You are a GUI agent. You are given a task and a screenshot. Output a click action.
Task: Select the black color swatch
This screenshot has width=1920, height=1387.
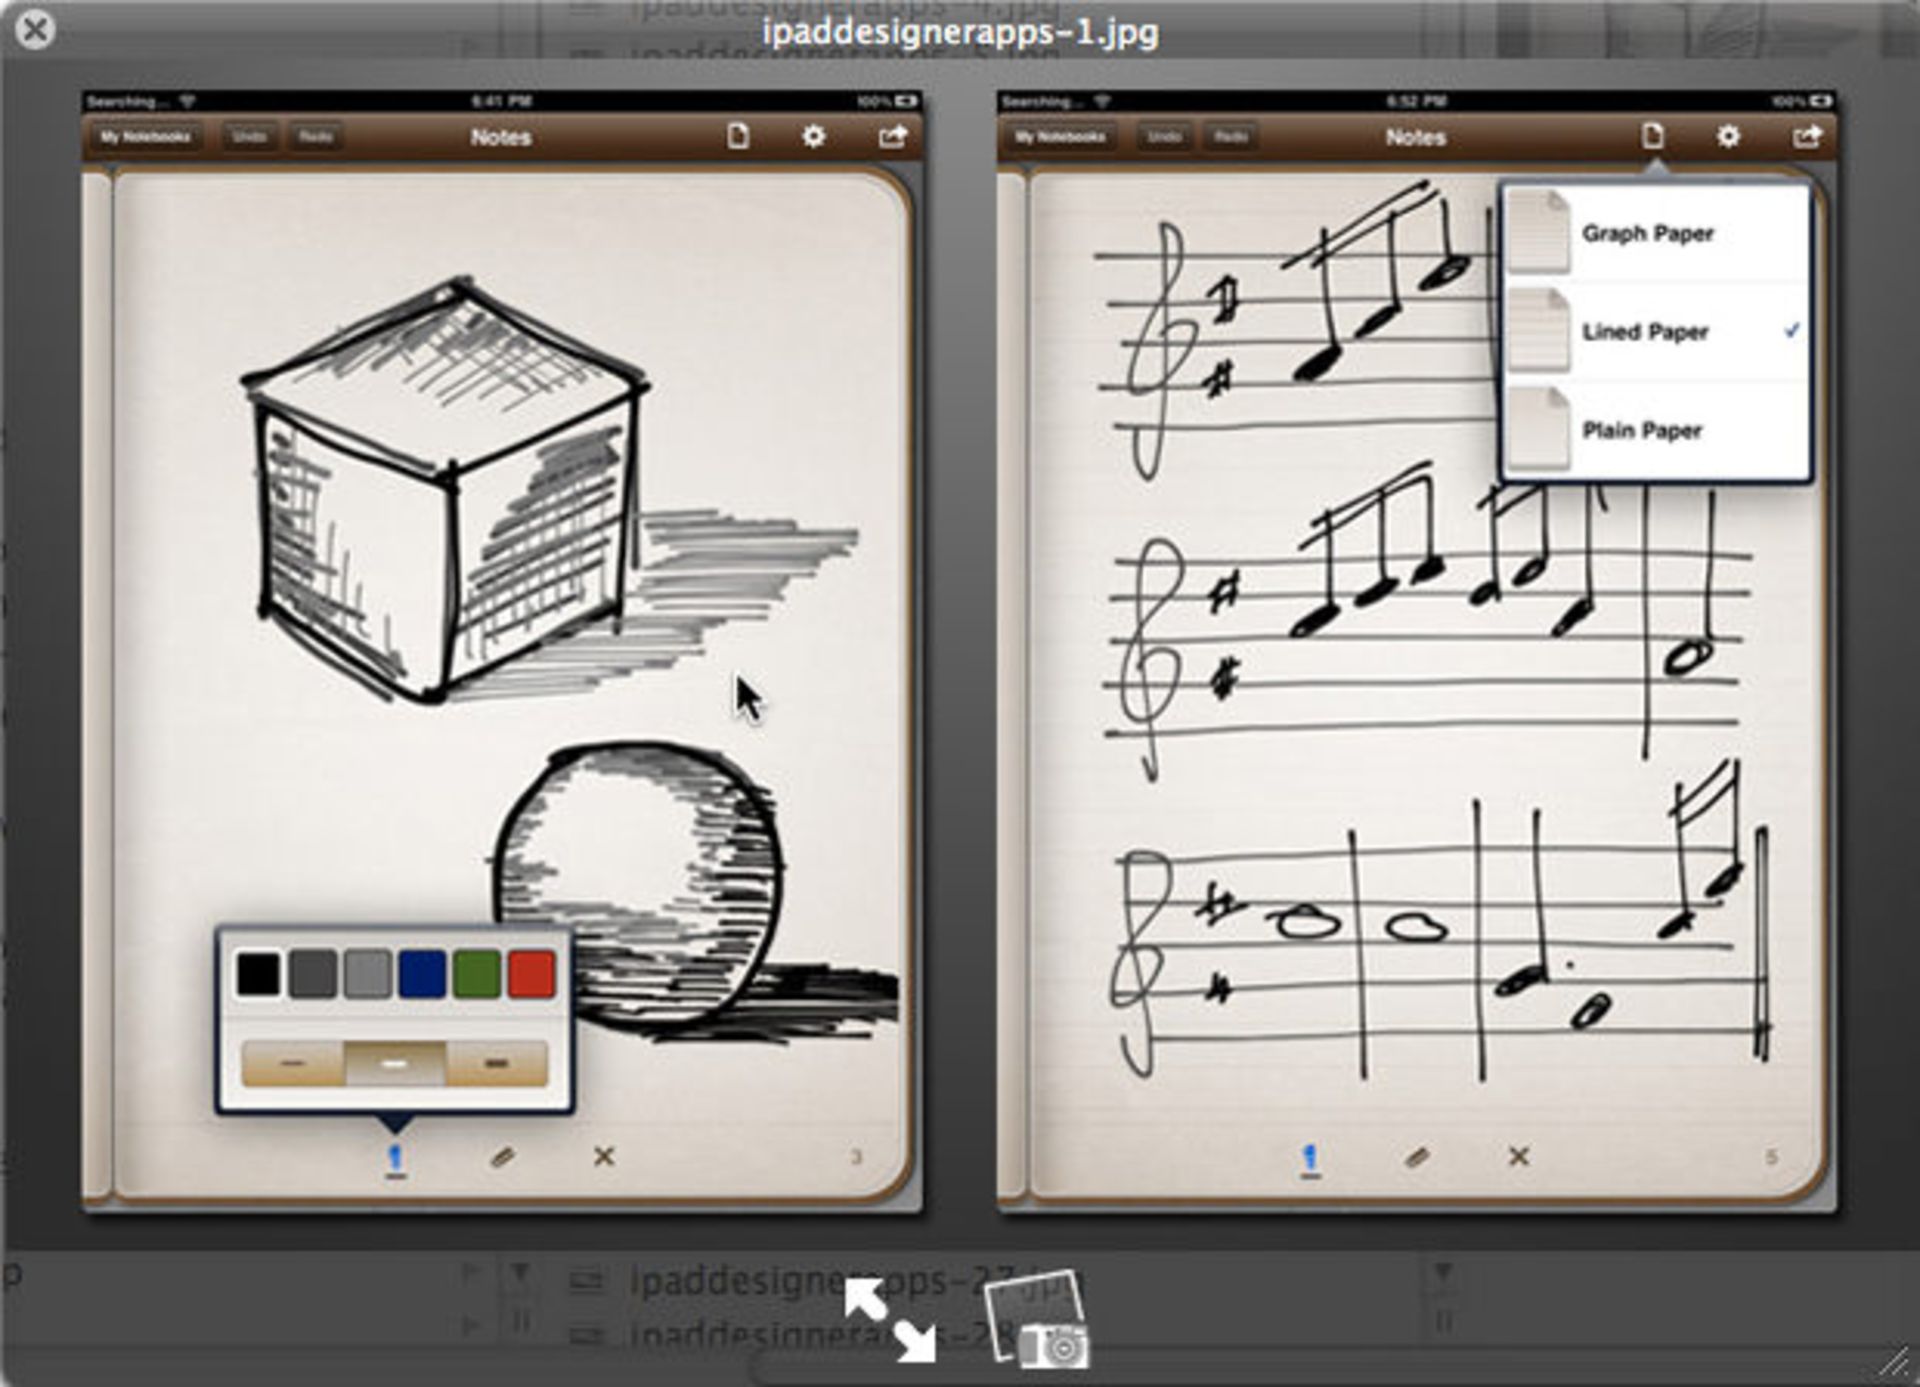click(258, 975)
